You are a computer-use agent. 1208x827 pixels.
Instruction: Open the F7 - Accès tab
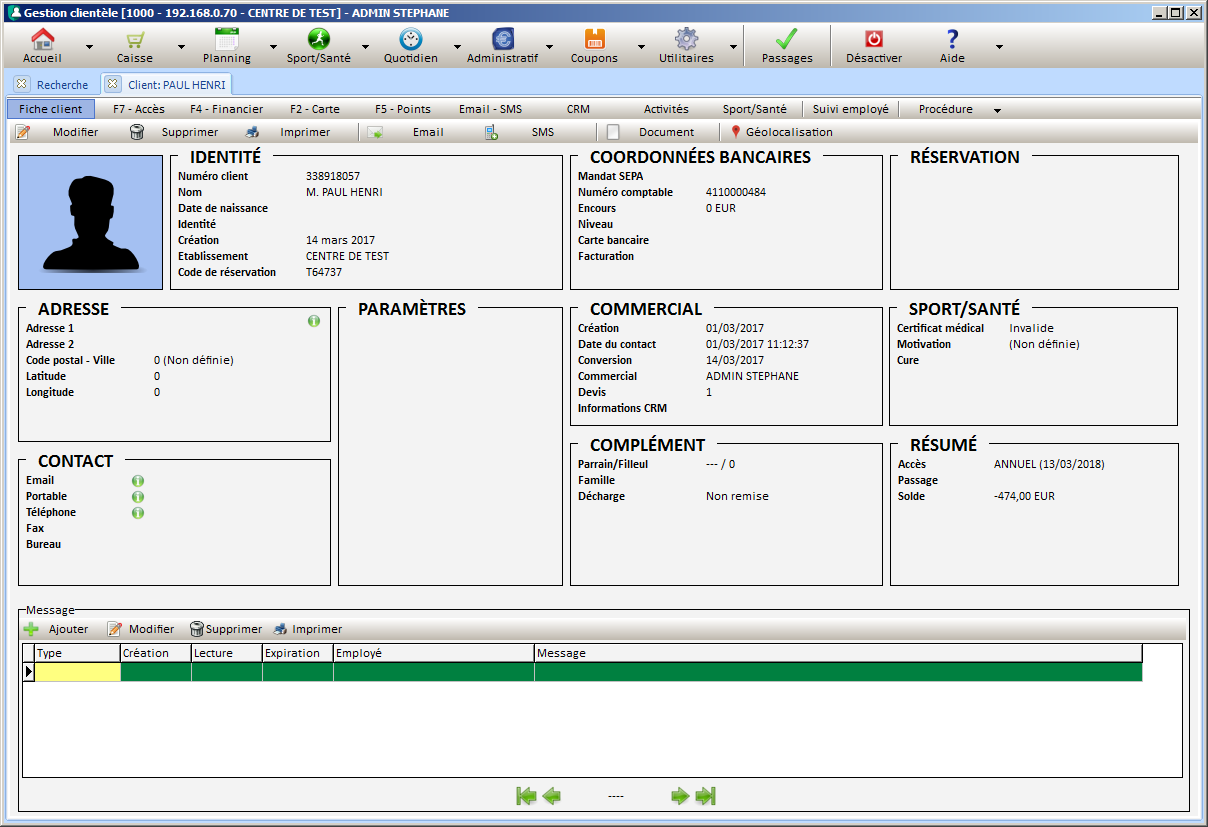139,109
